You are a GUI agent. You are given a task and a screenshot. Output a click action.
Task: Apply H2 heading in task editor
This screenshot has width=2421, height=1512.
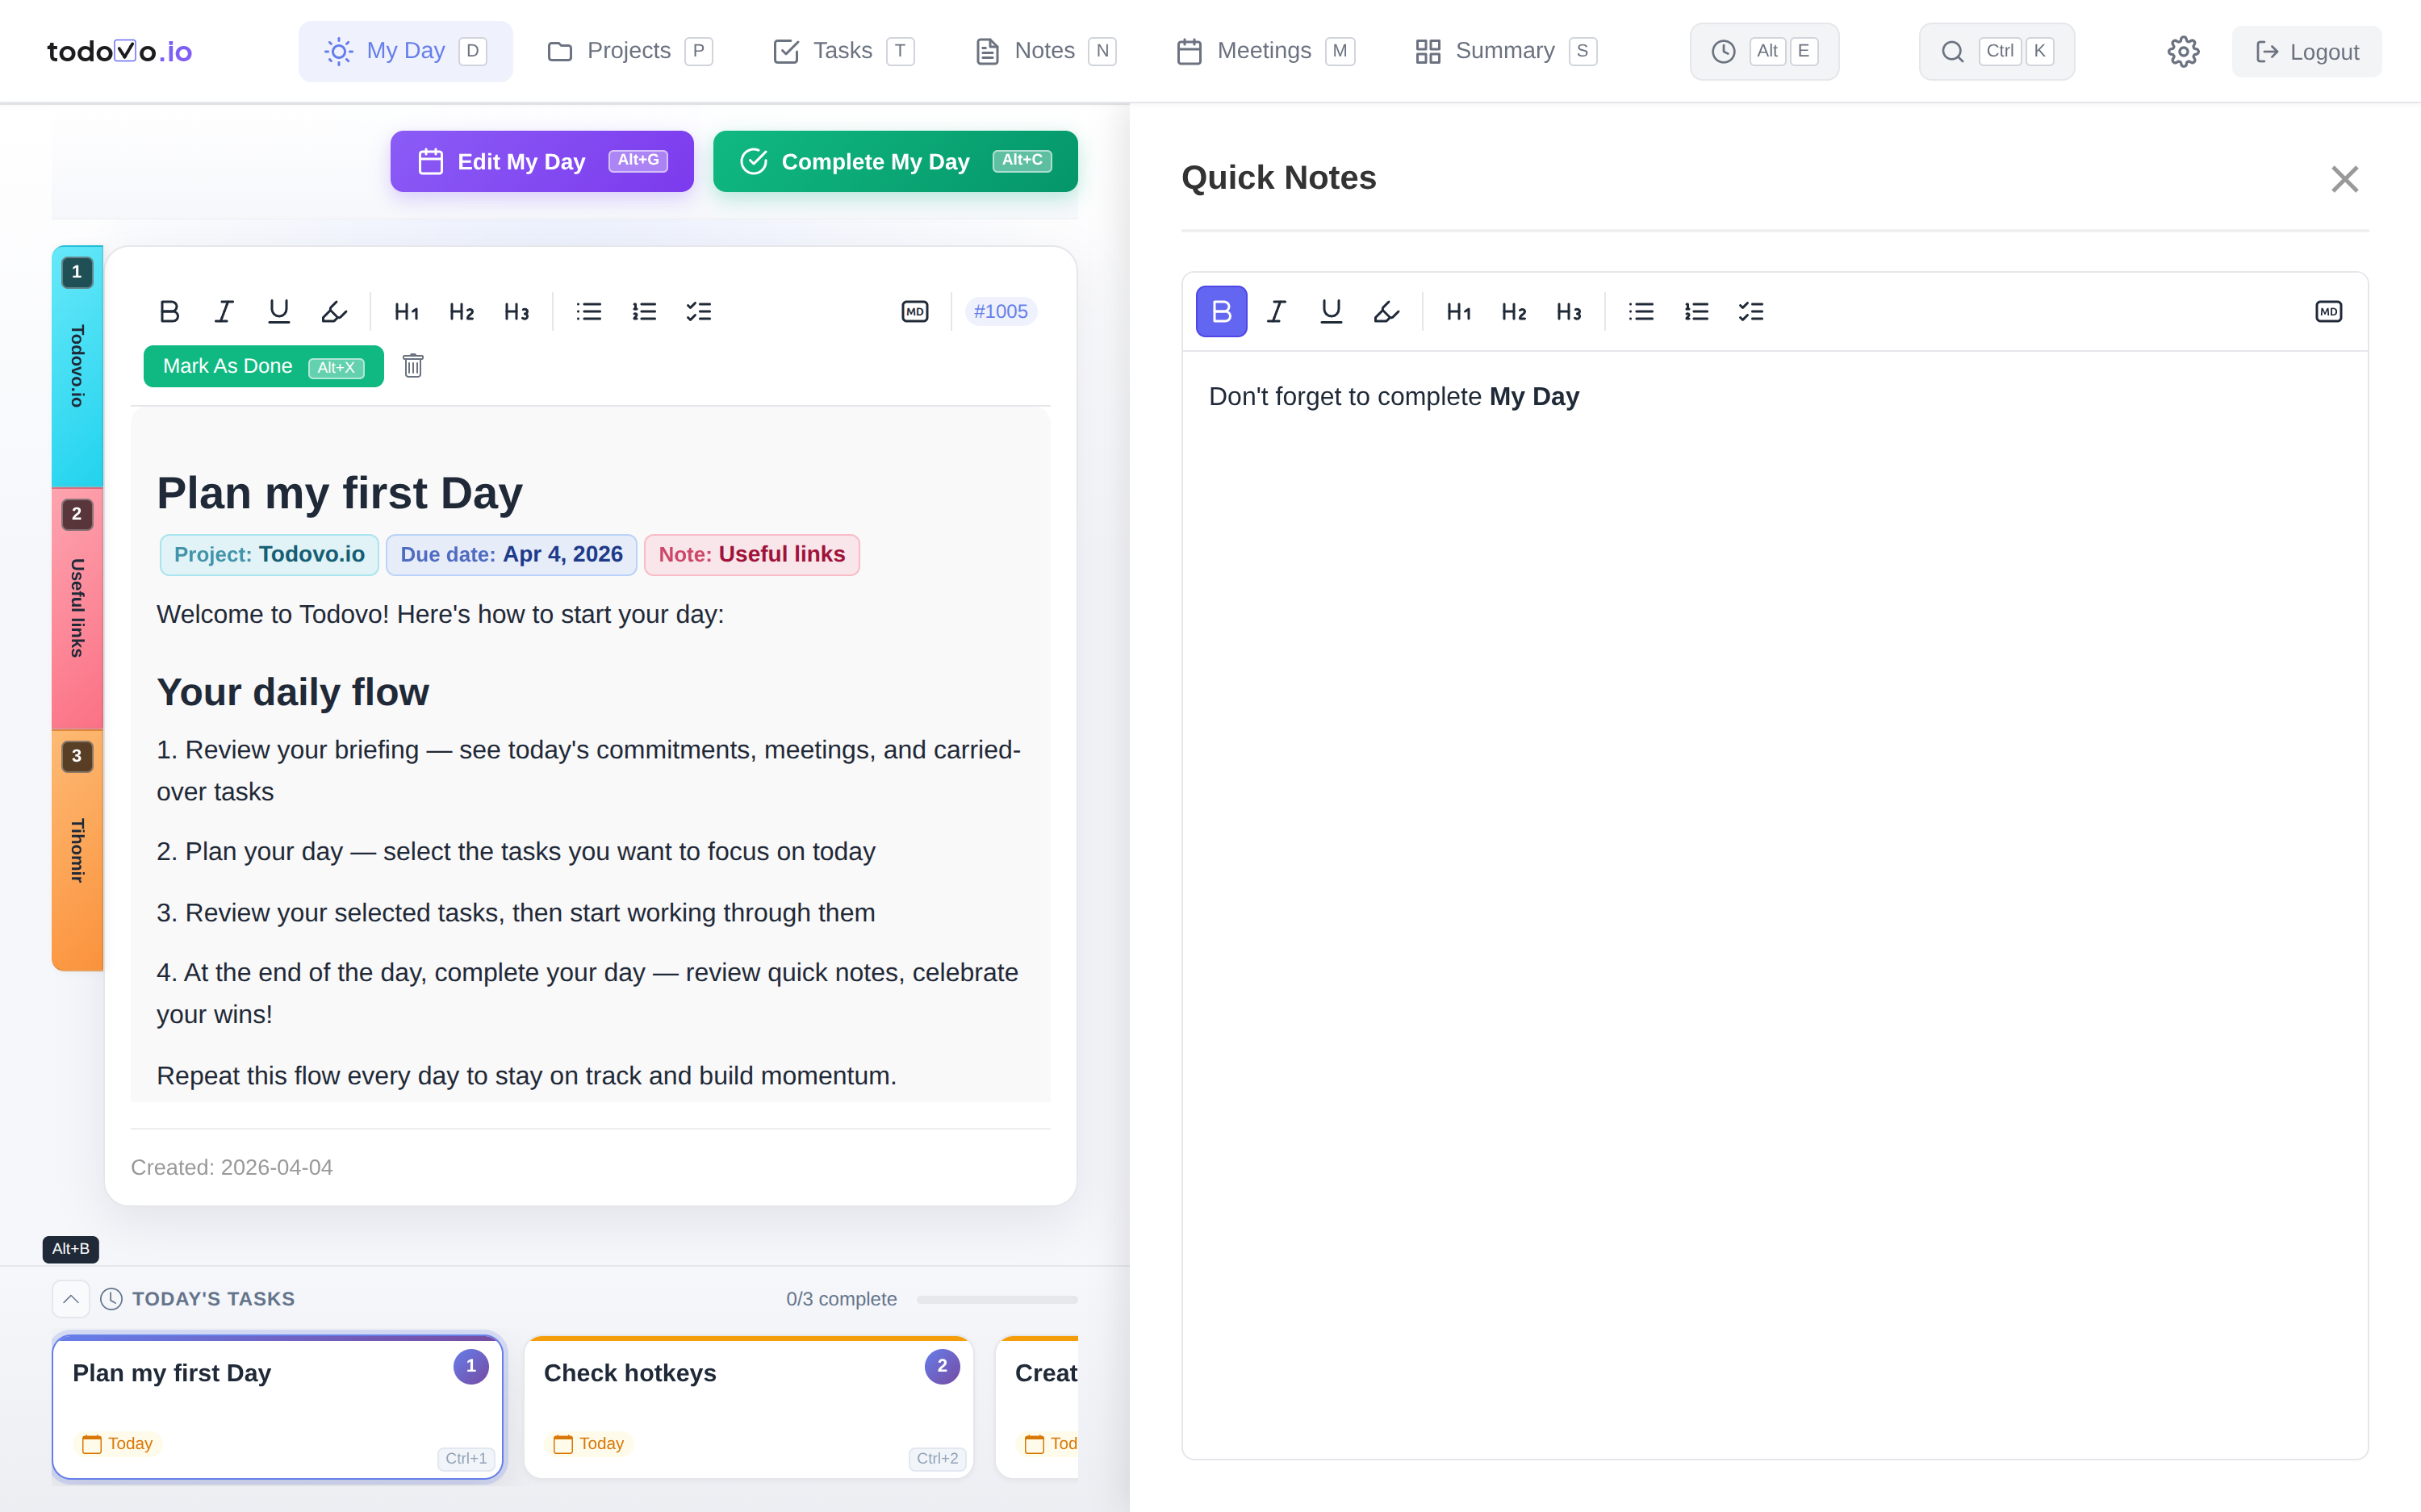click(461, 312)
